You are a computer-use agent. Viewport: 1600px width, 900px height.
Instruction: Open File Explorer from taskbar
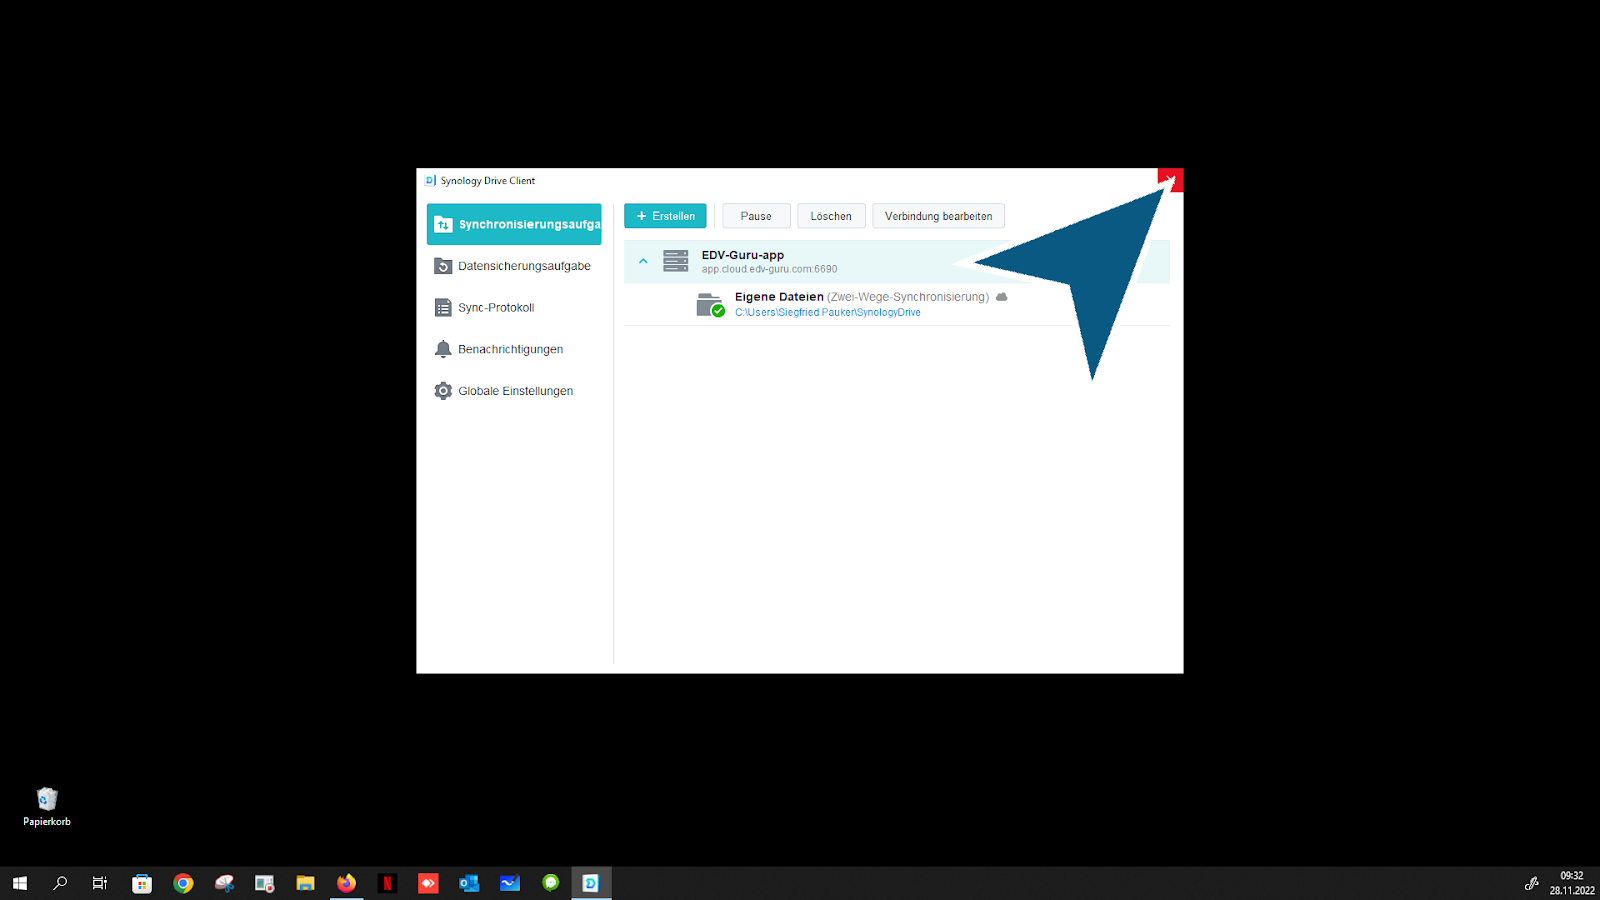coord(305,883)
